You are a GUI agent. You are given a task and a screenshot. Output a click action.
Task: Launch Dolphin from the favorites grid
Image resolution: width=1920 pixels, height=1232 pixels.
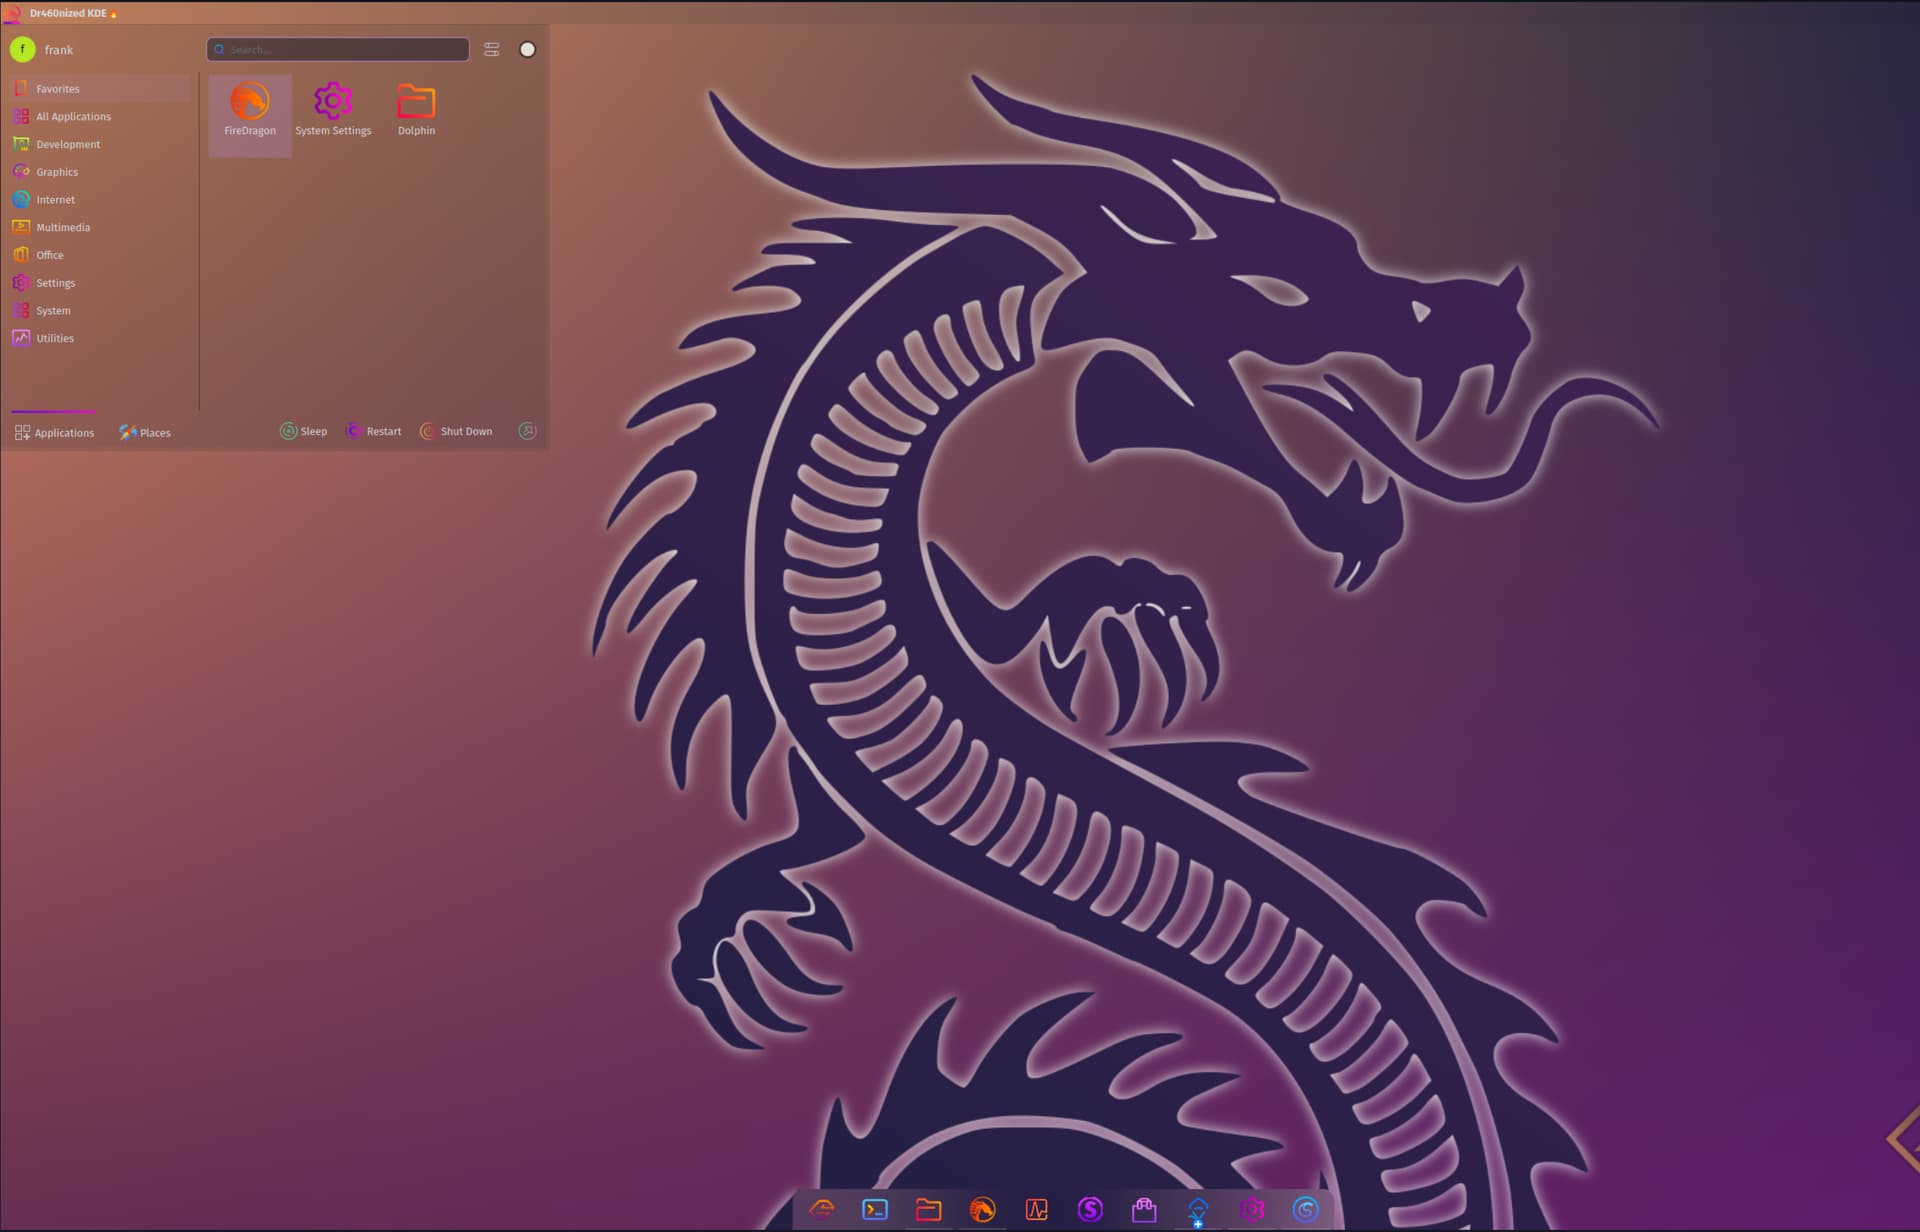pyautogui.click(x=416, y=114)
